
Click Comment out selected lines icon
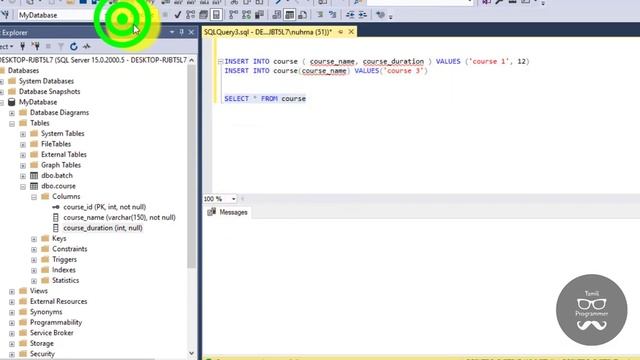coord(320,15)
